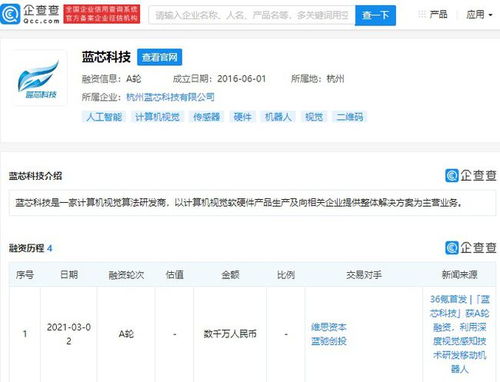The height and width of the screenshot is (382, 500).
Task: Open the 杭州蓝芯科技有限公司 link
Action: 170,97
